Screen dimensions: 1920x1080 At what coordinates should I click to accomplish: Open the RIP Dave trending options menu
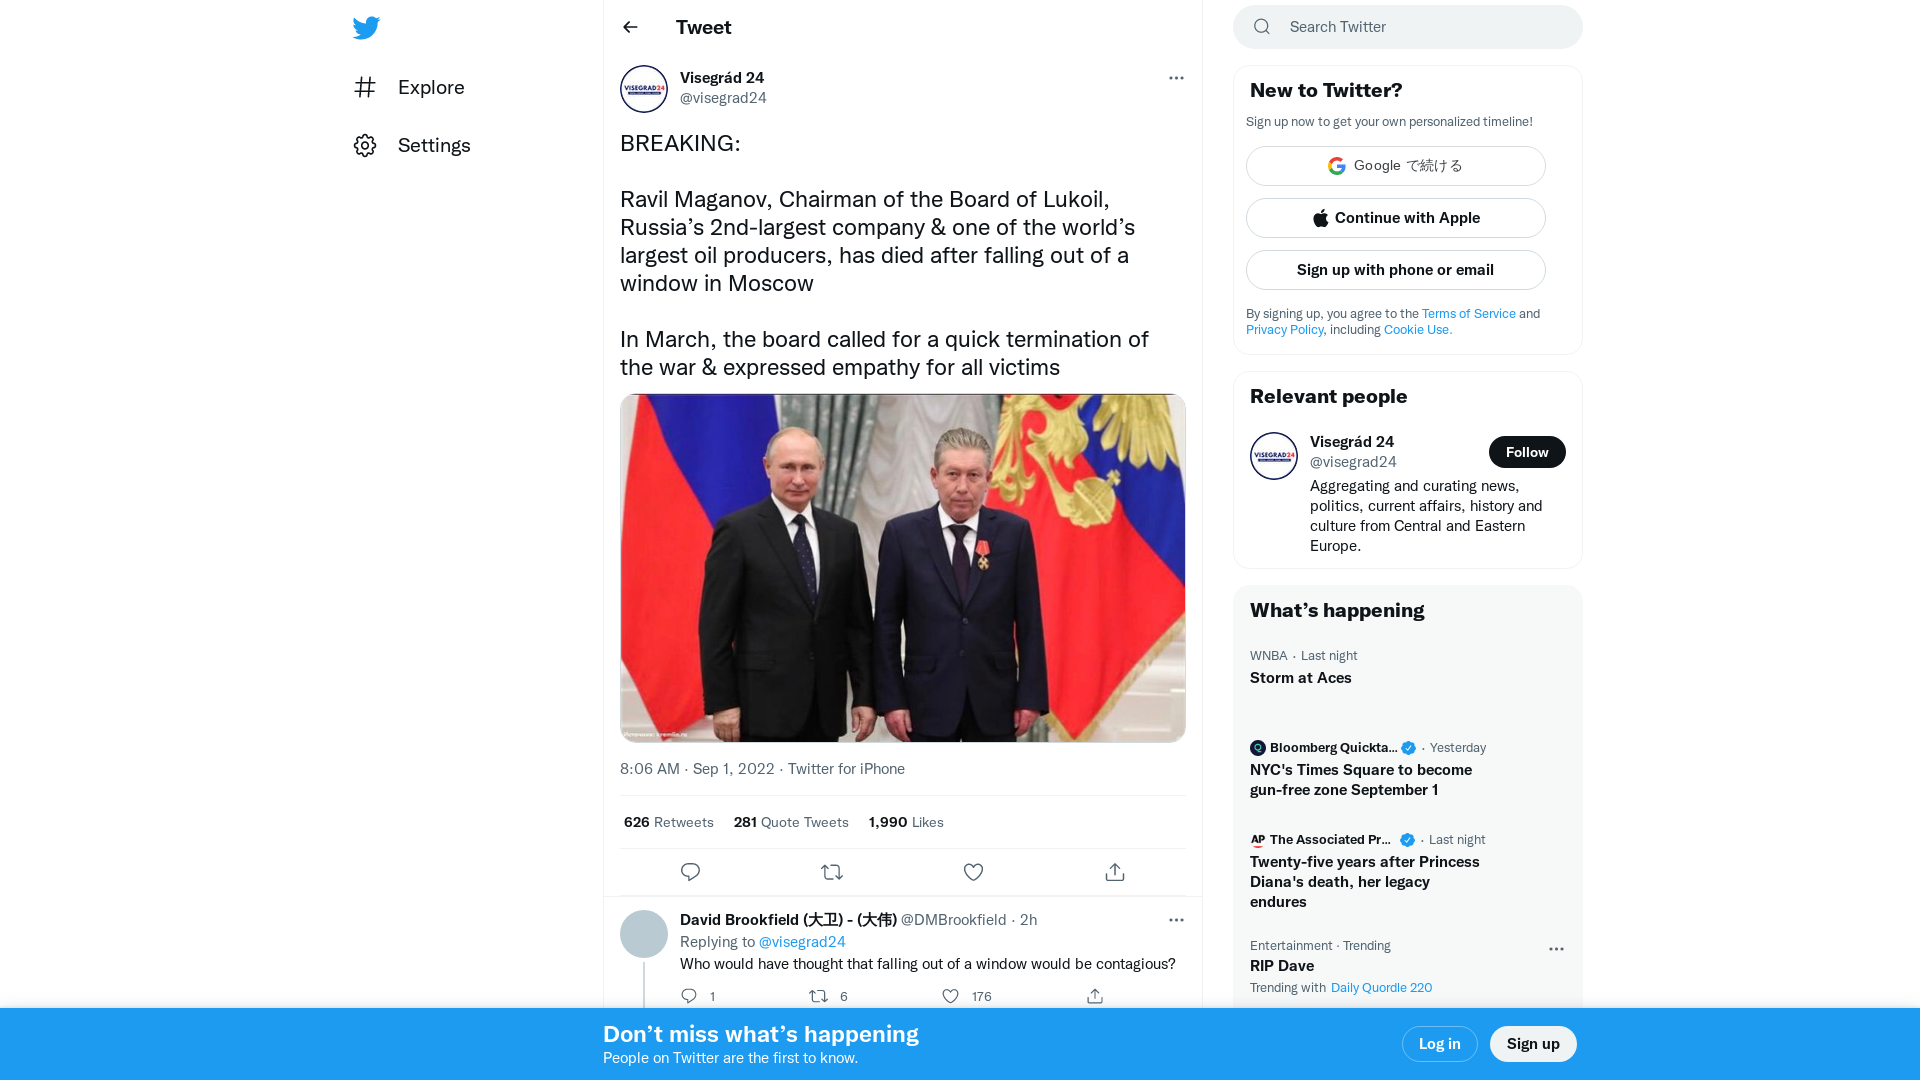click(x=1556, y=949)
